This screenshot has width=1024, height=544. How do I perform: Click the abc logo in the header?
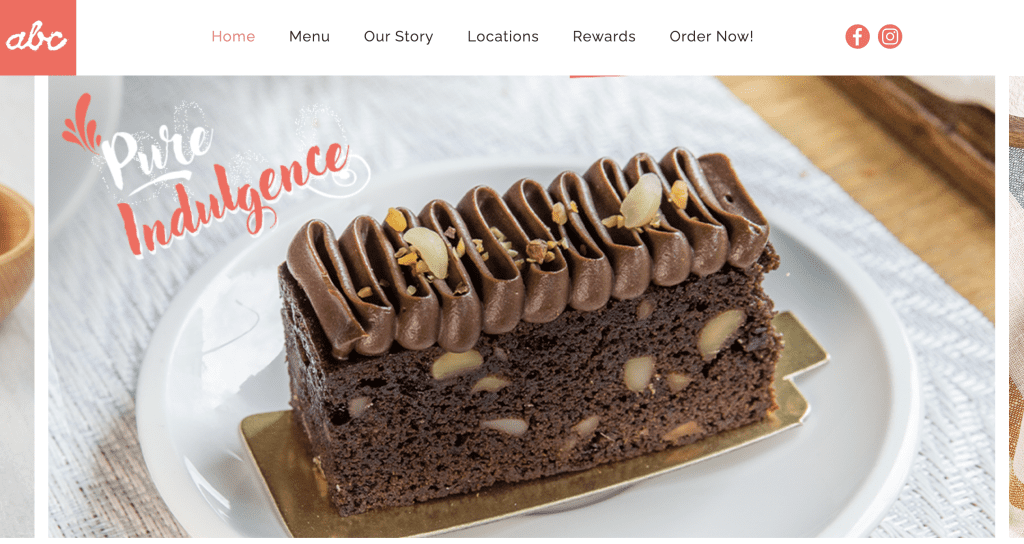(x=38, y=37)
